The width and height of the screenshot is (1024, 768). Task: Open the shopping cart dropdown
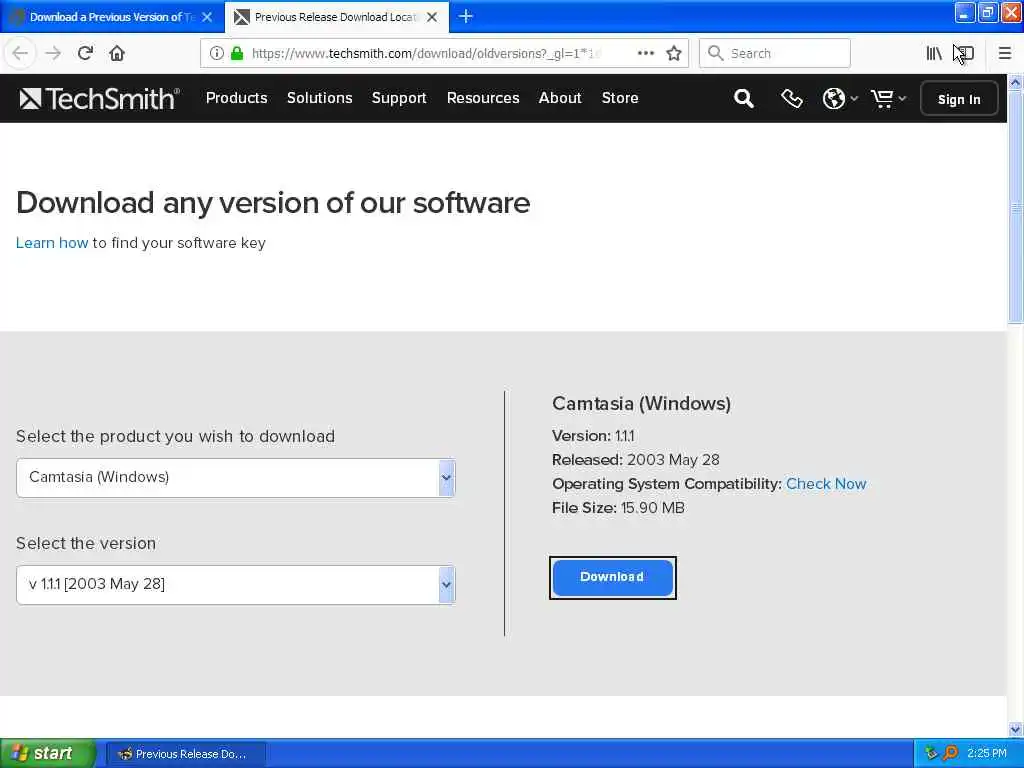(888, 99)
